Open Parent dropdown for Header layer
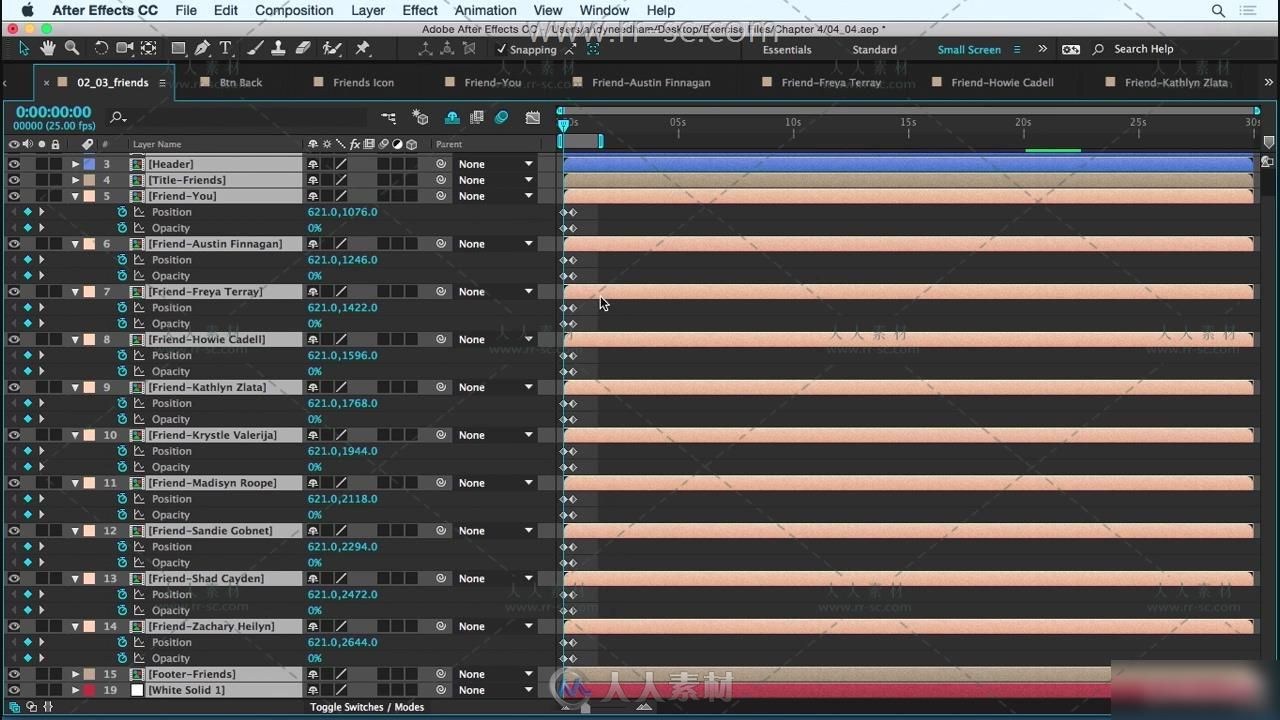The image size is (1280, 720). [x=496, y=164]
